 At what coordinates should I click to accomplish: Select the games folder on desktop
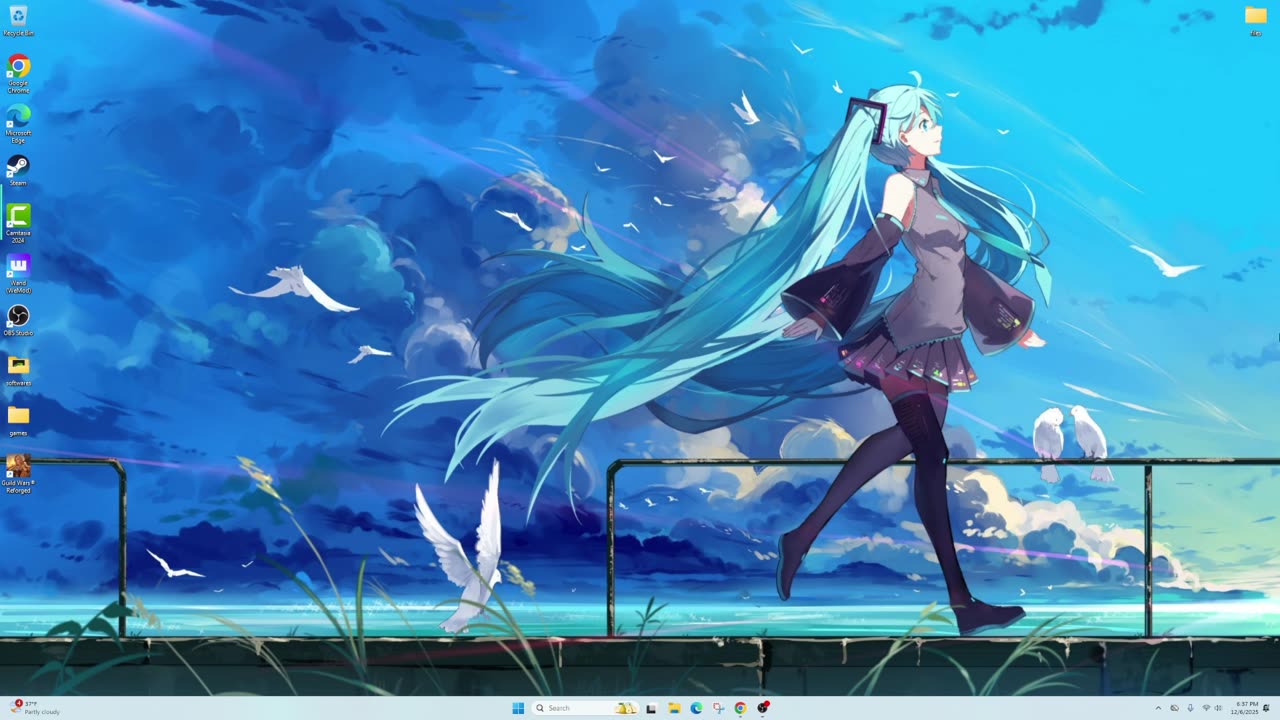point(18,420)
